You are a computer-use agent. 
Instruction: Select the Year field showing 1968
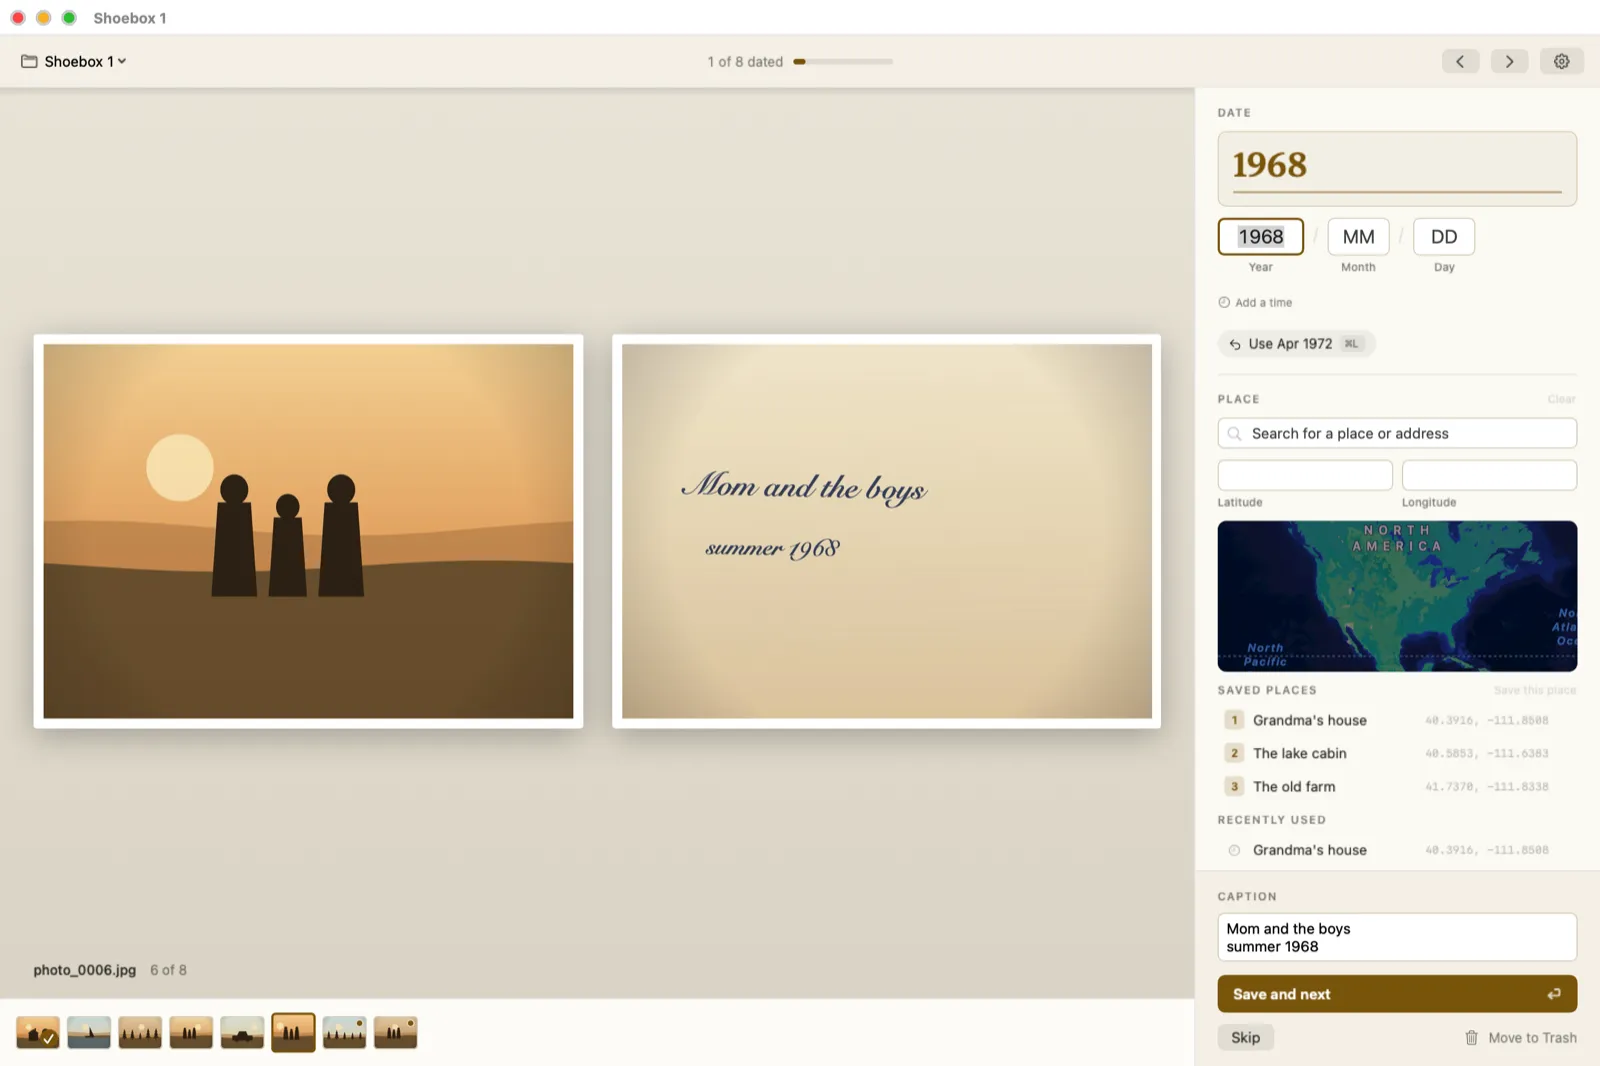1260,237
